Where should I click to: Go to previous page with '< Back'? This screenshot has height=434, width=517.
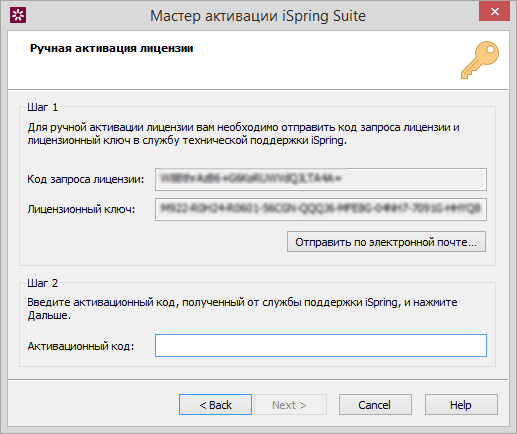215,405
